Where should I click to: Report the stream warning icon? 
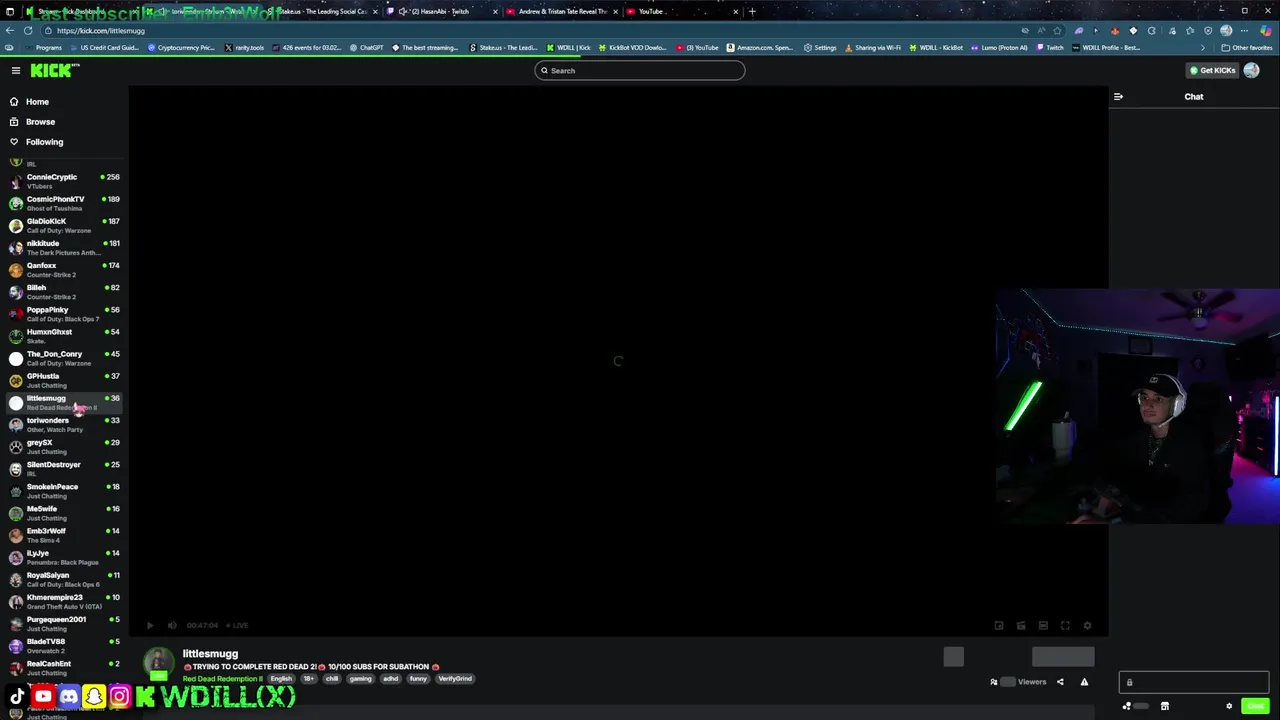pyautogui.click(x=1084, y=682)
